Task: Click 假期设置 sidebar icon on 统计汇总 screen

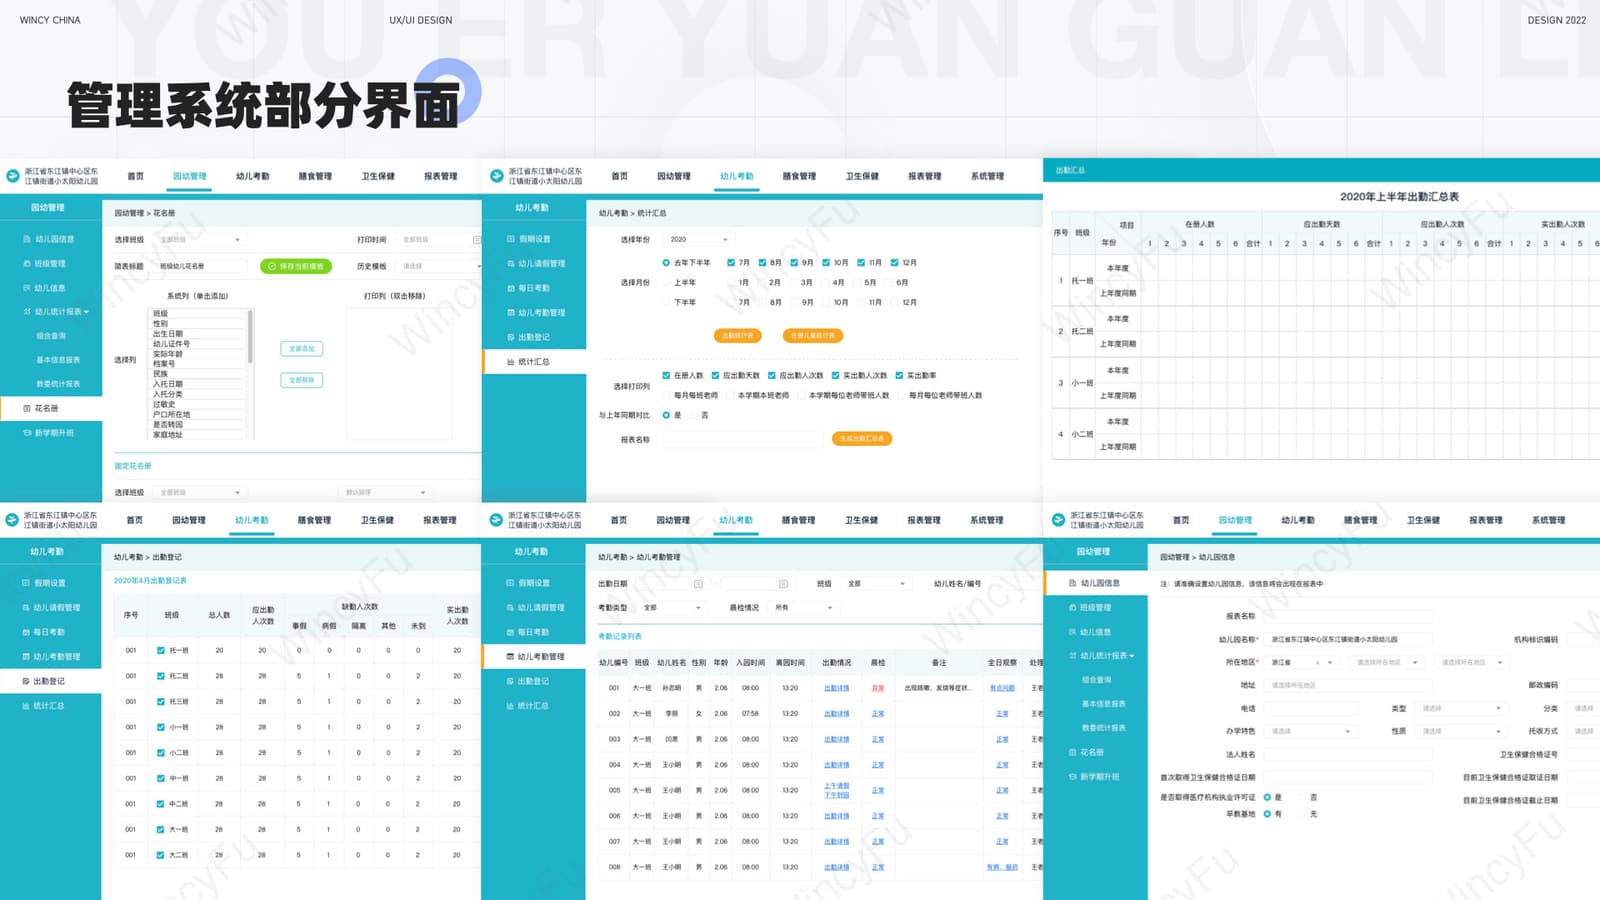Action: 511,240
